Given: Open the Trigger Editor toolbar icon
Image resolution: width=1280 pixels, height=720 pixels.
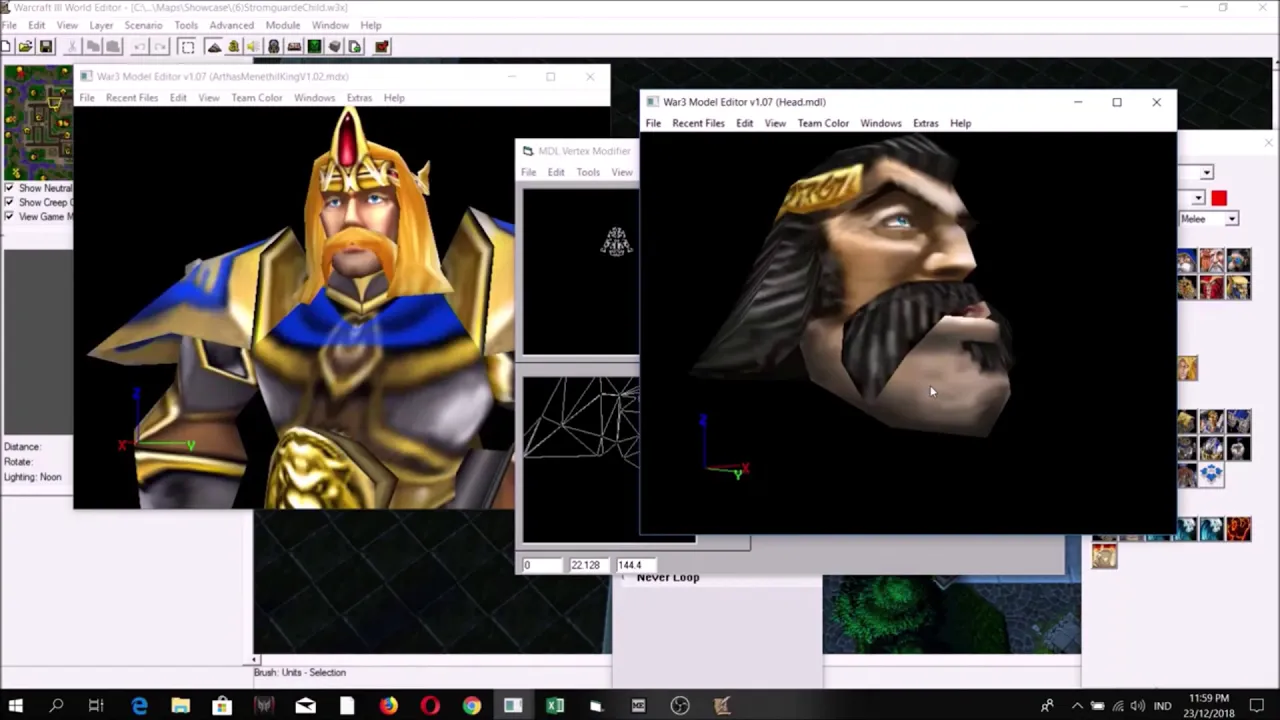Looking at the screenshot, I should tap(233, 46).
